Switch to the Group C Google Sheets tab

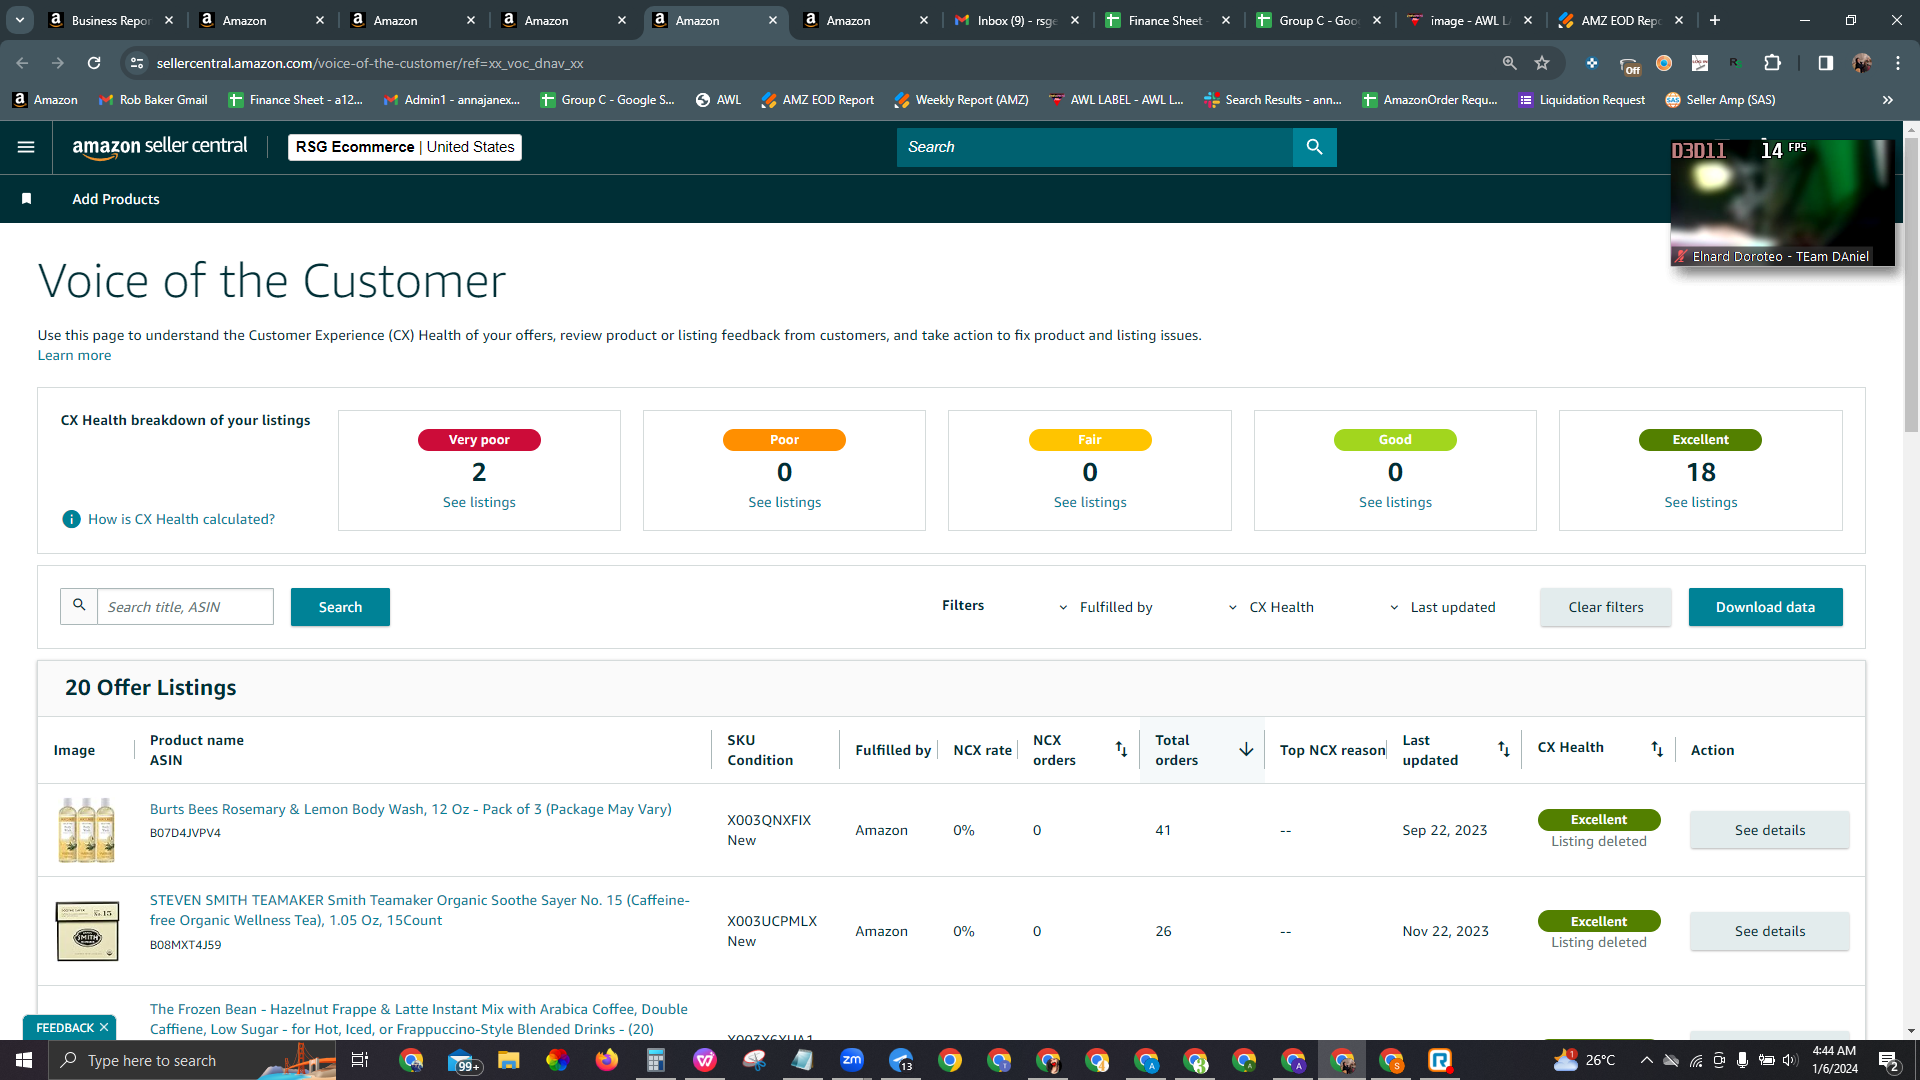pyautogui.click(x=1319, y=20)
